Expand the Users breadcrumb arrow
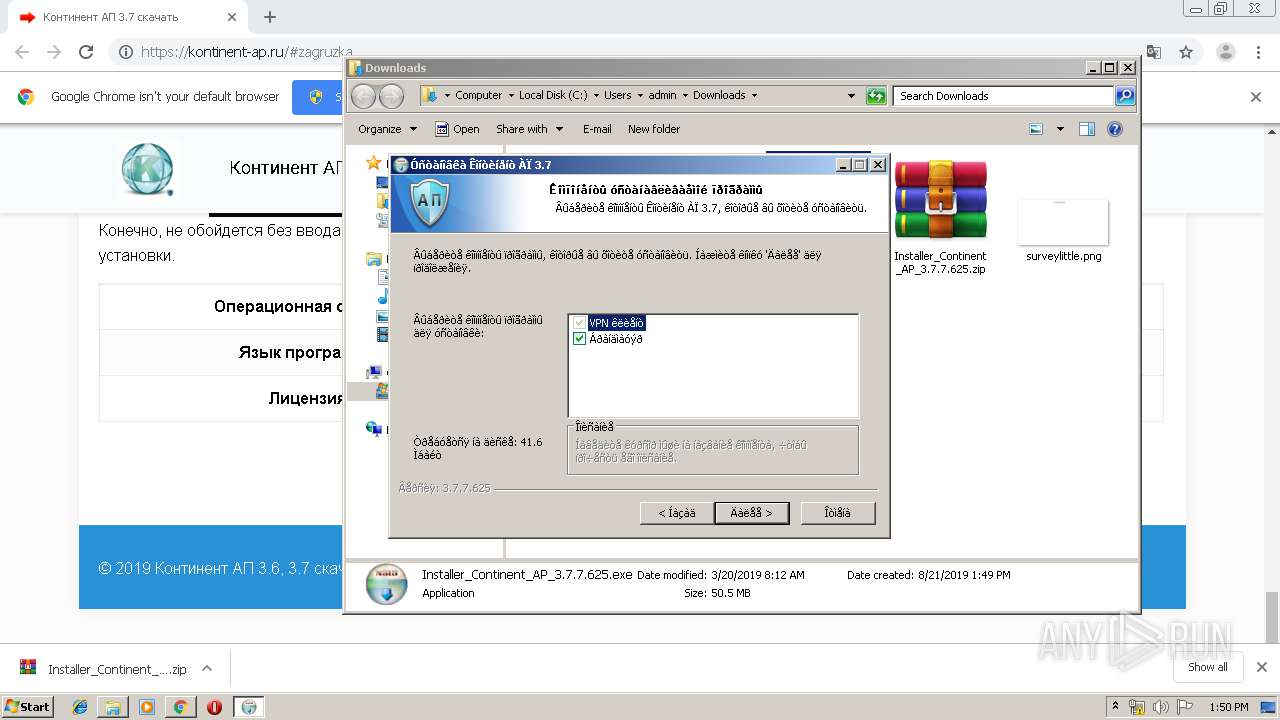The height and width of the screenshot is (720, 1280). (640, 96)
